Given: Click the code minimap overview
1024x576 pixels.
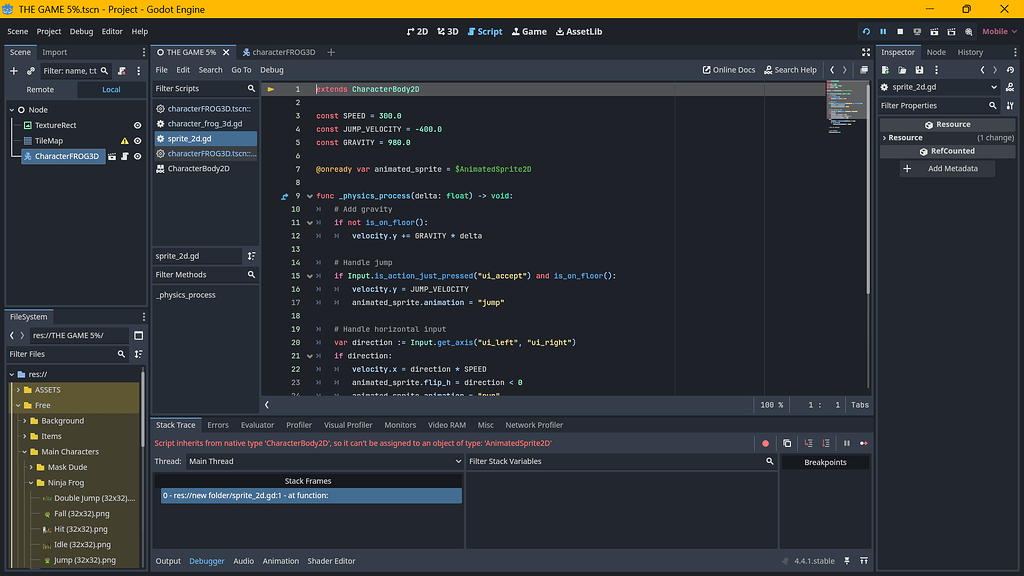Looking at the screenshot, I should 846,108.
